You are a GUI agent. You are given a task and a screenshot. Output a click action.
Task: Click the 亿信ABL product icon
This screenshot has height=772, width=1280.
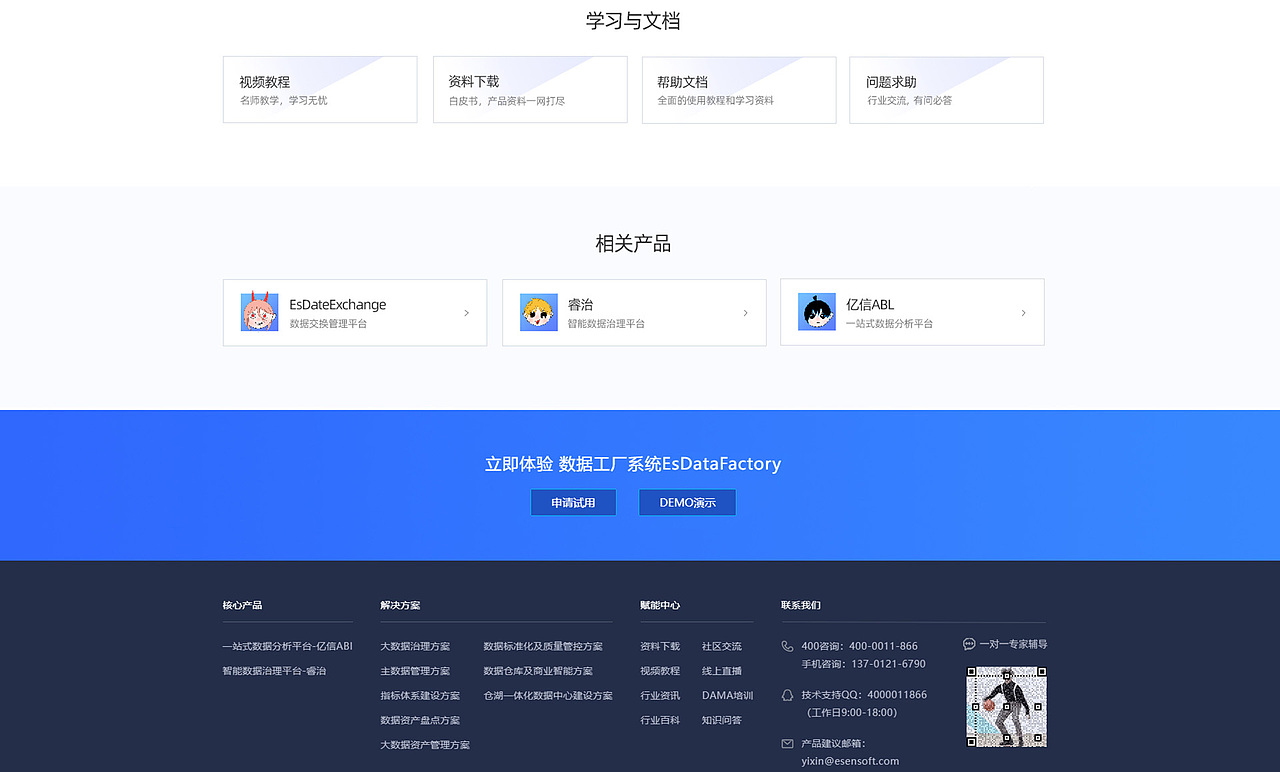[816, 311]
